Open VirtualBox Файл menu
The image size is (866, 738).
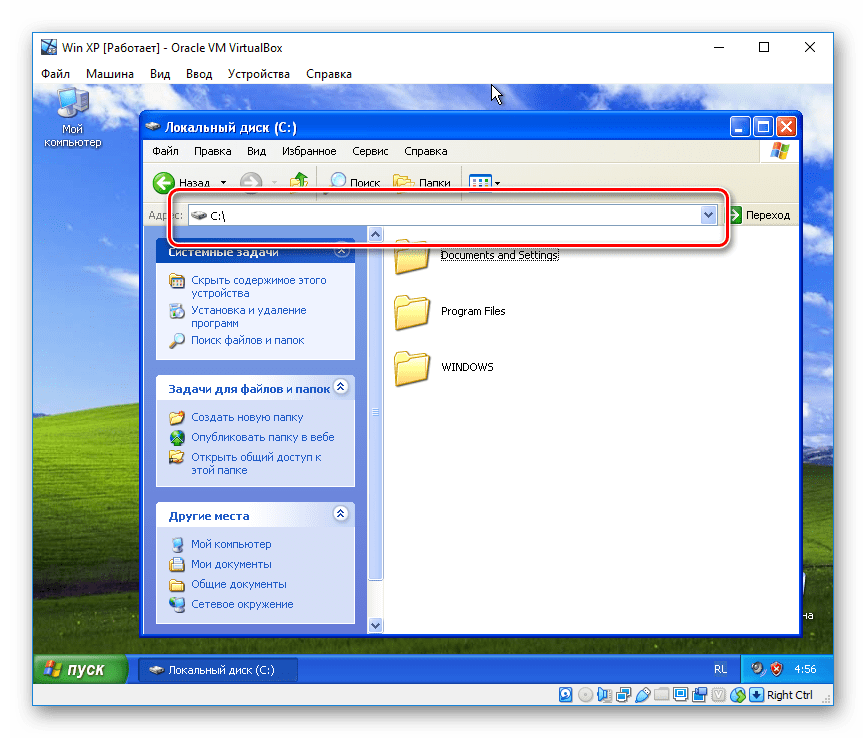point(55,73)
